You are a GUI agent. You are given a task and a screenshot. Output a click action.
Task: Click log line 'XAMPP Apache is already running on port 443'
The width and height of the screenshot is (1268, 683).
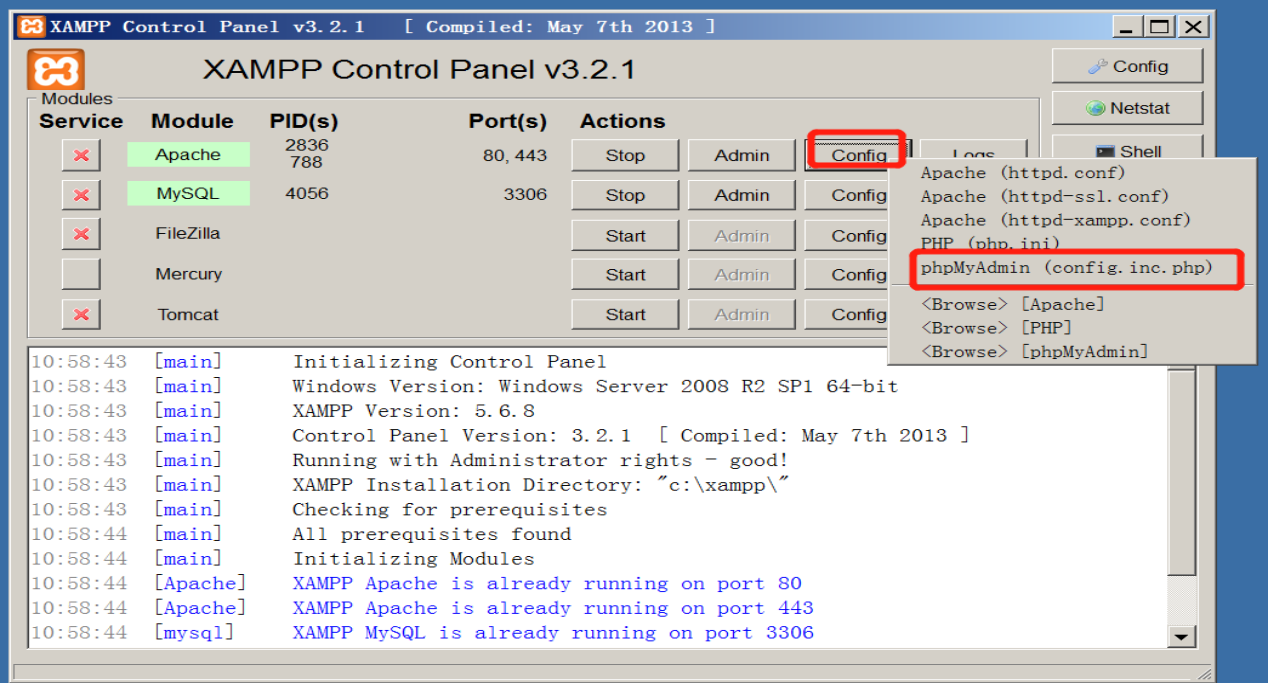553,608
